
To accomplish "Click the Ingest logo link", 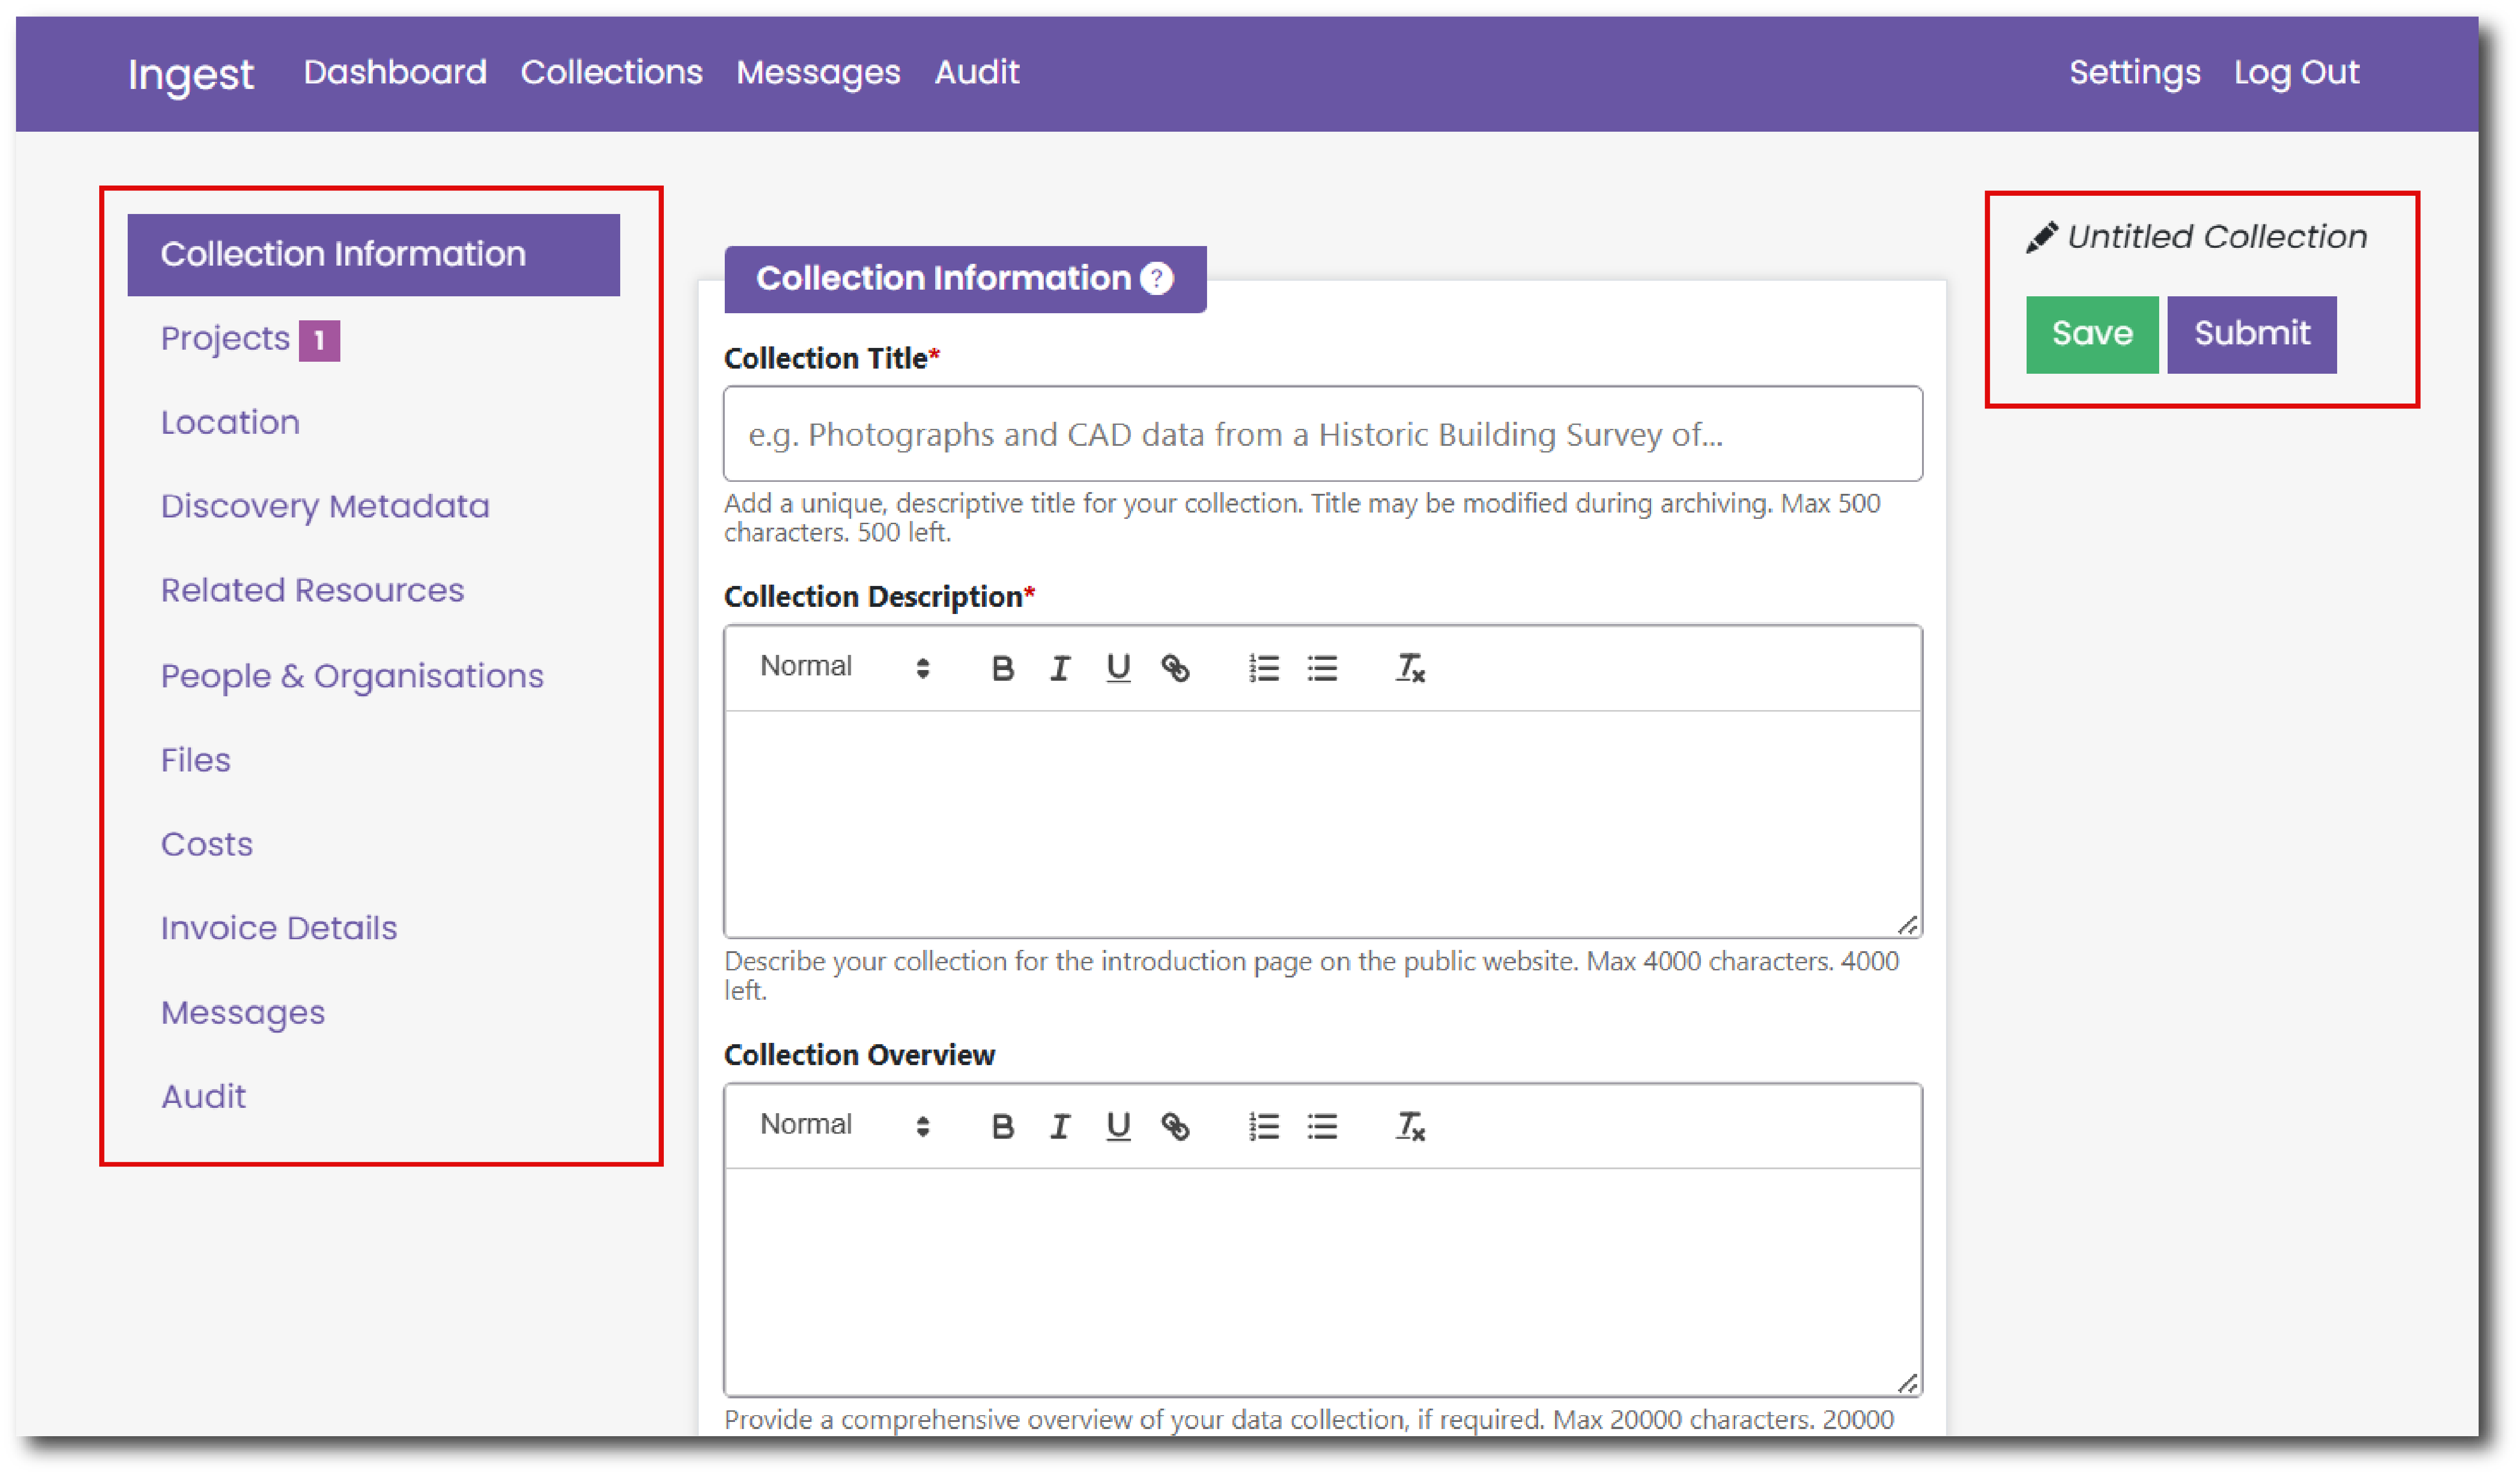I will tap(191, 75).
